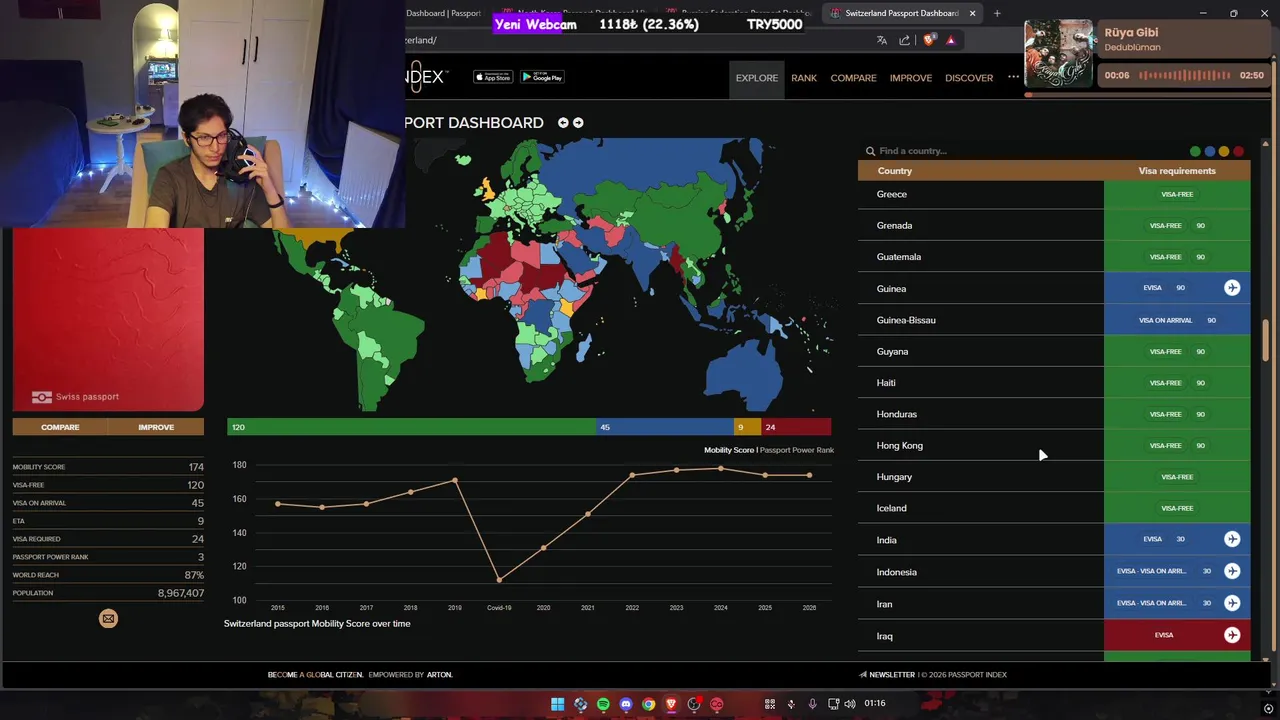
Task: Open Discord from the taskbar
Action: pyautogui.click(x=626, y=704)
